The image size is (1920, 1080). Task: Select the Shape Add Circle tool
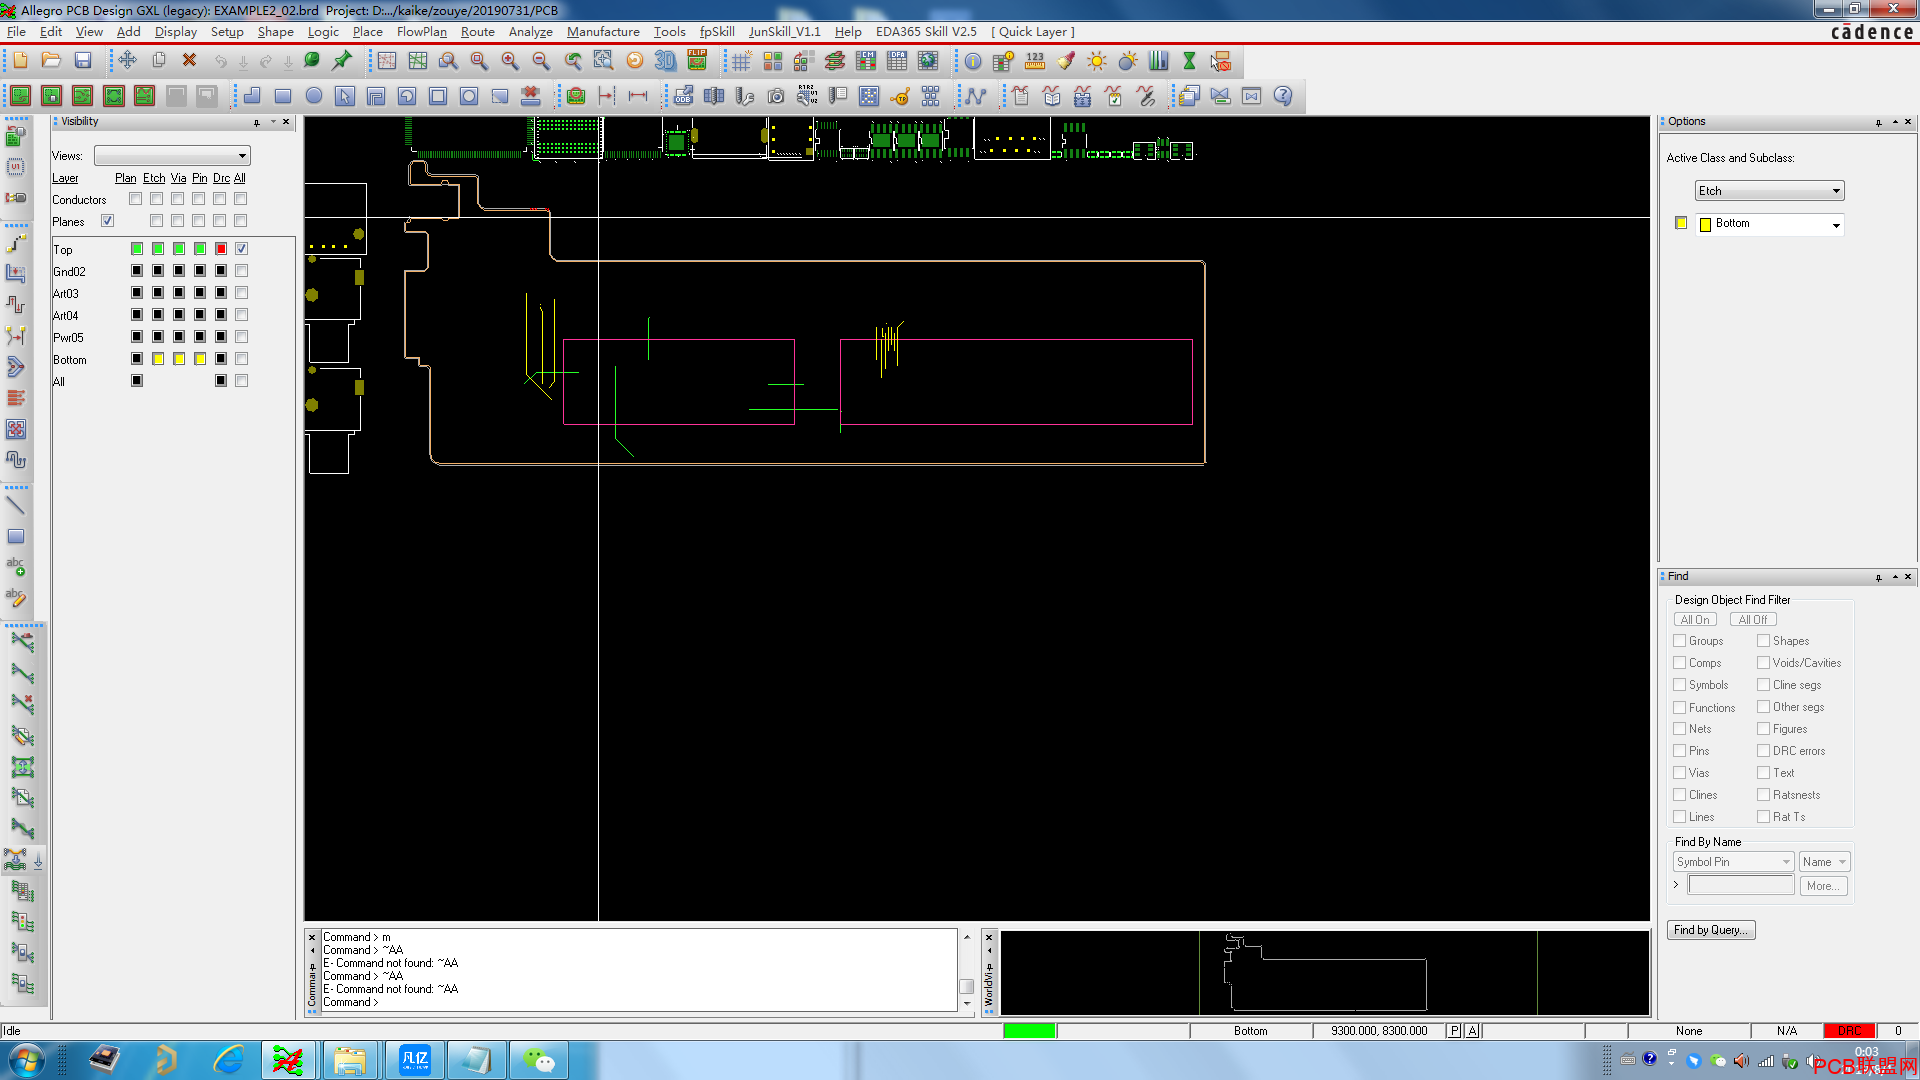pos(314,96)
